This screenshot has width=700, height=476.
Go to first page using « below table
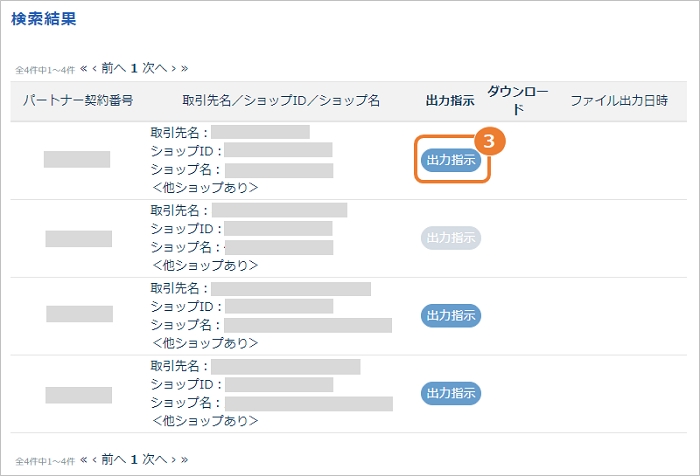pos(83,459)
